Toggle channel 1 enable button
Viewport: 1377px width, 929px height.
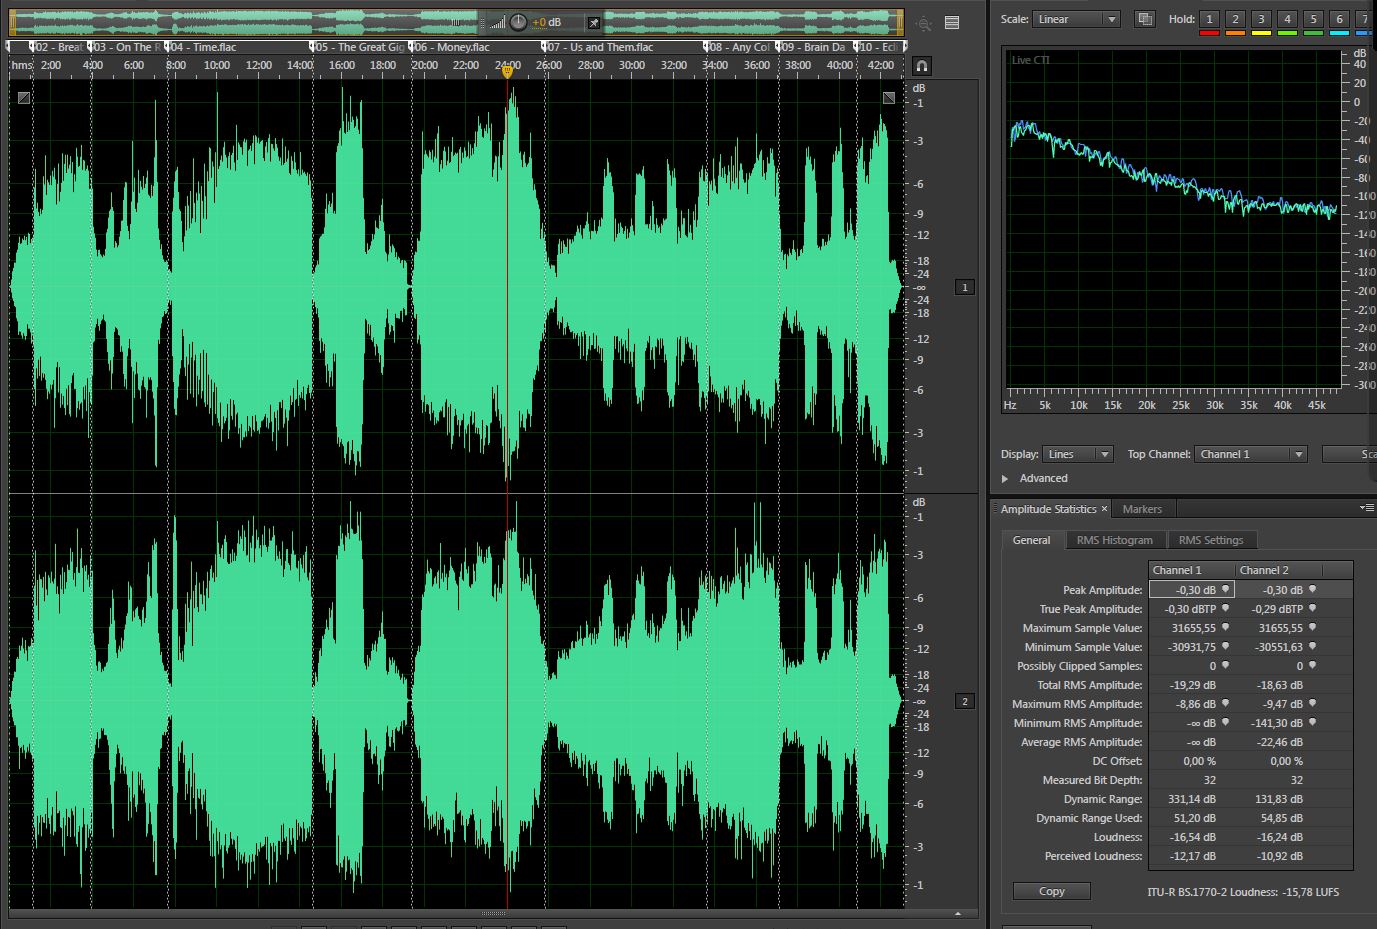pos(965,287)
